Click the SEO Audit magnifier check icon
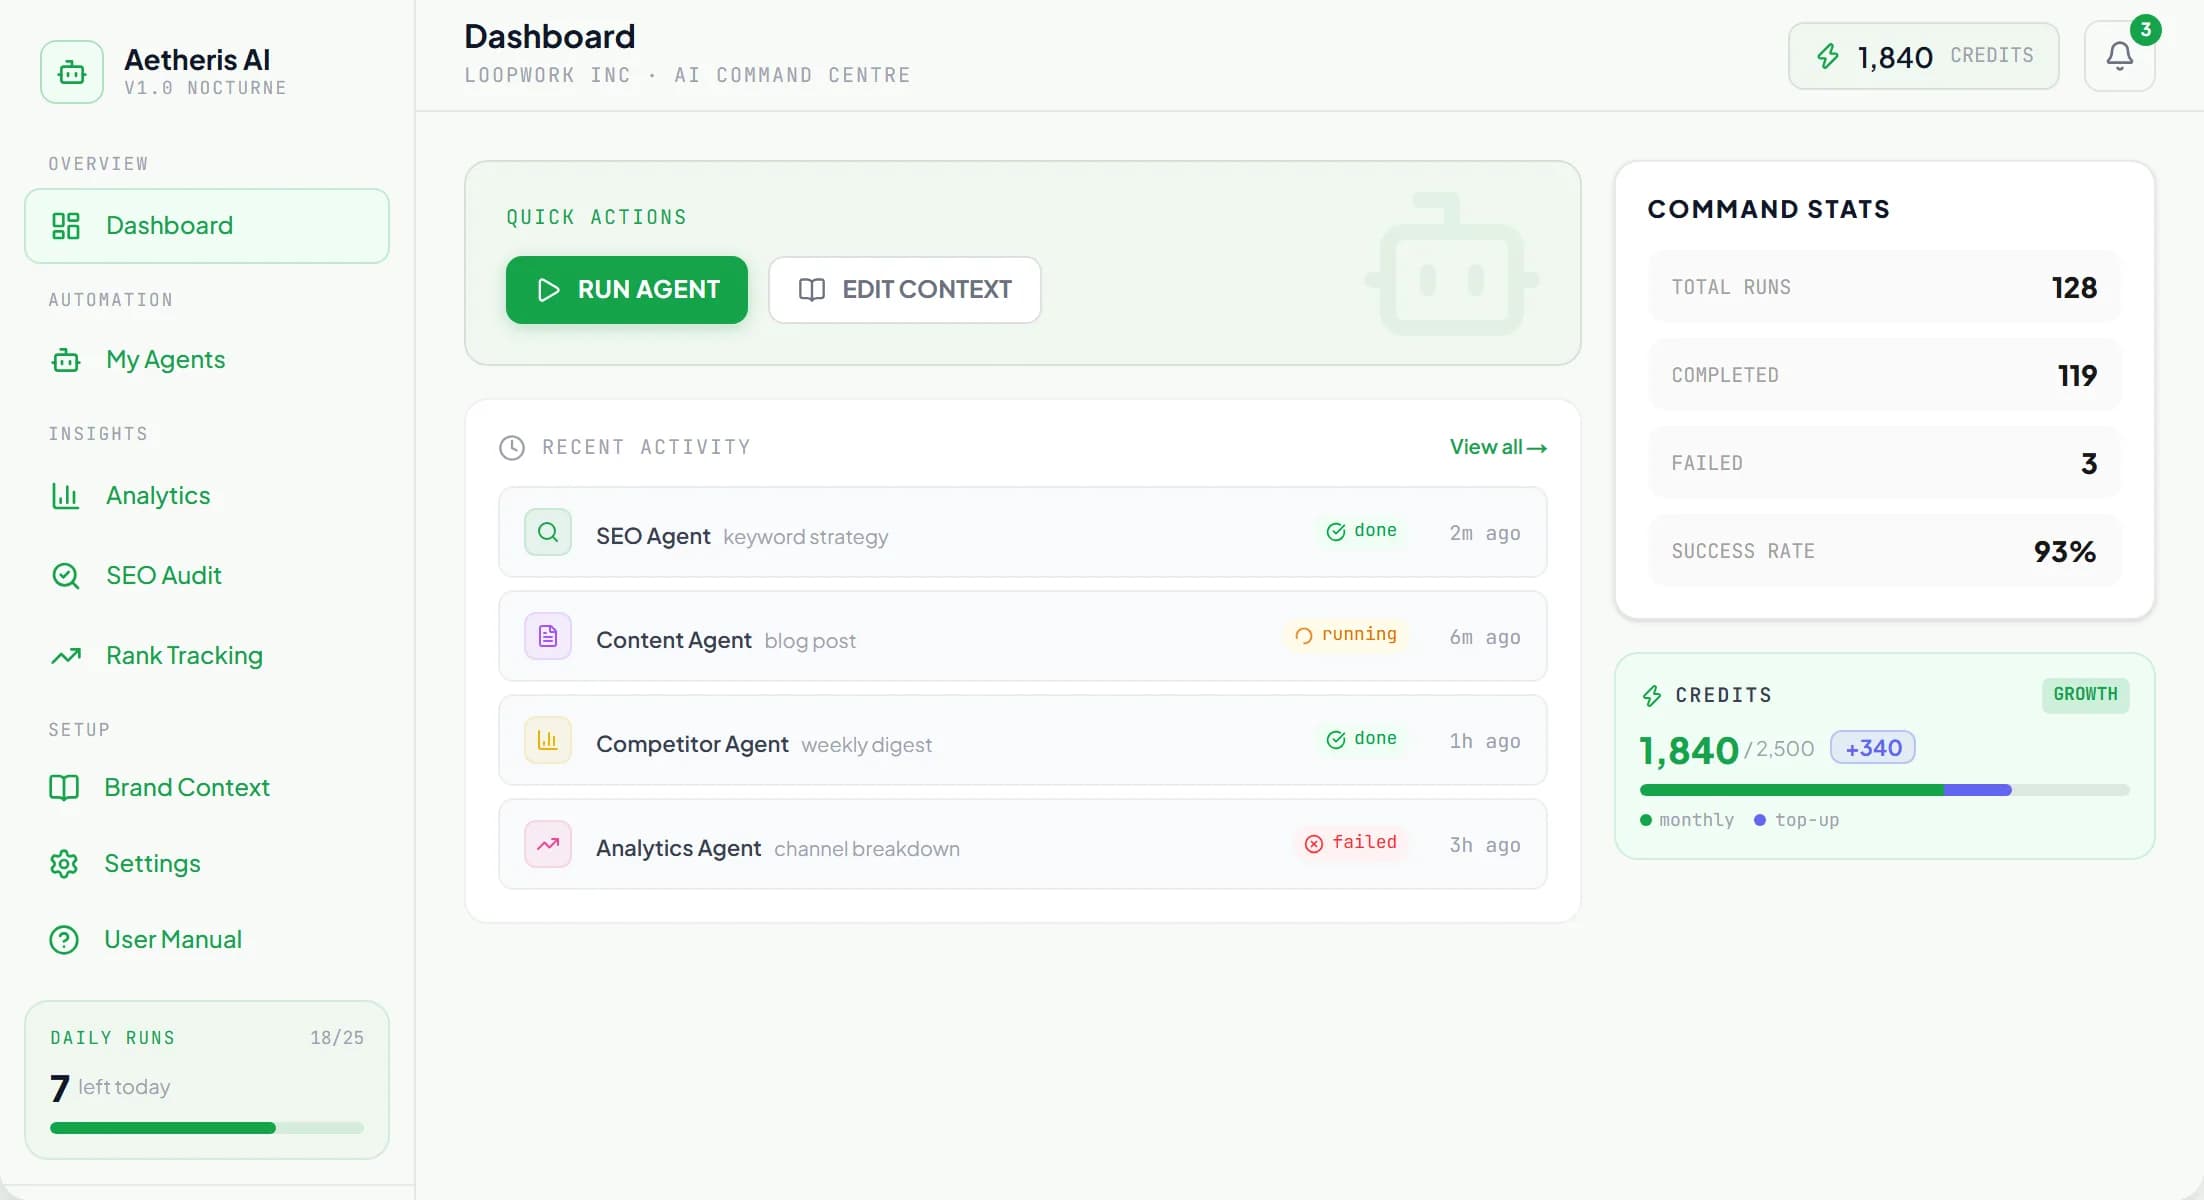This screenshot has height=1200, width=2204. pyautogui.click(x=66, y=576)
